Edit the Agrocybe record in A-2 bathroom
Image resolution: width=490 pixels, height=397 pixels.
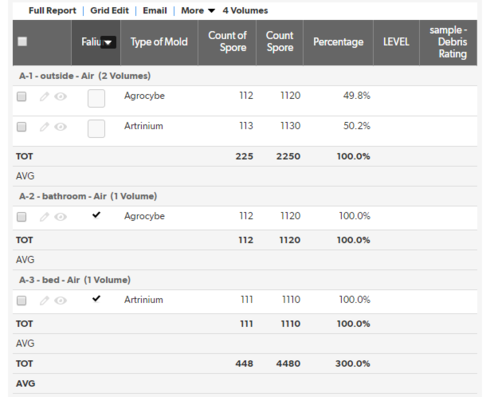point(44,217)
